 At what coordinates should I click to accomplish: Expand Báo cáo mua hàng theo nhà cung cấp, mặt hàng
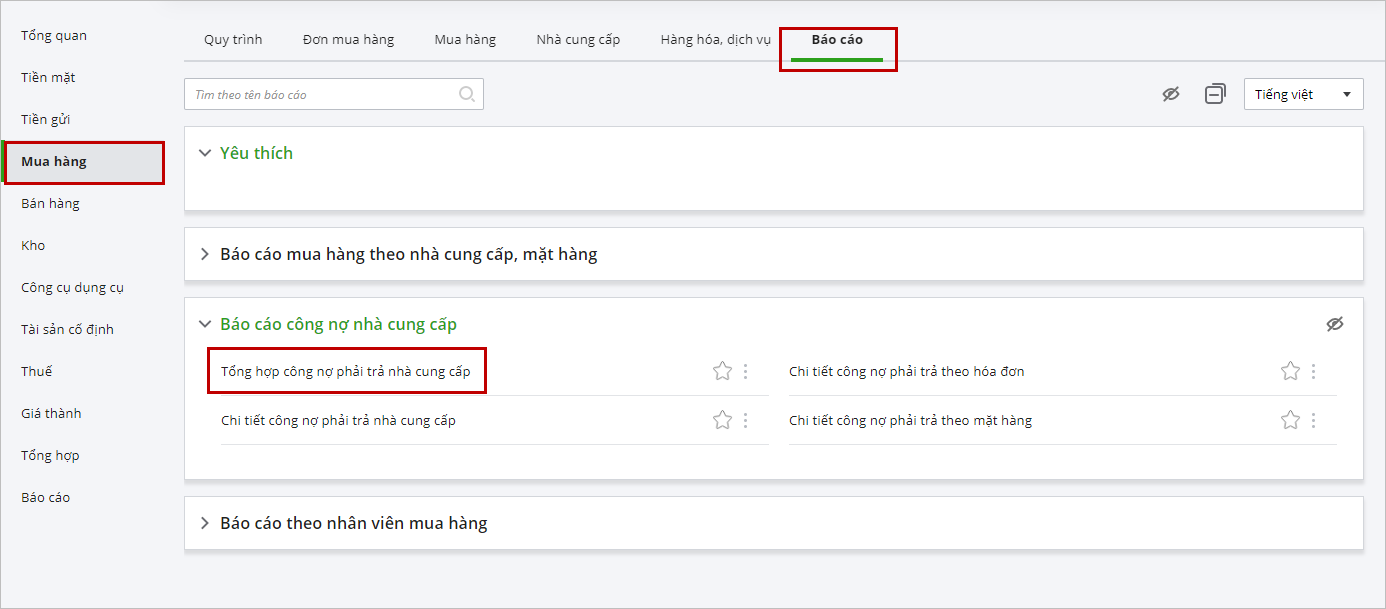click(x=205, y=254)
